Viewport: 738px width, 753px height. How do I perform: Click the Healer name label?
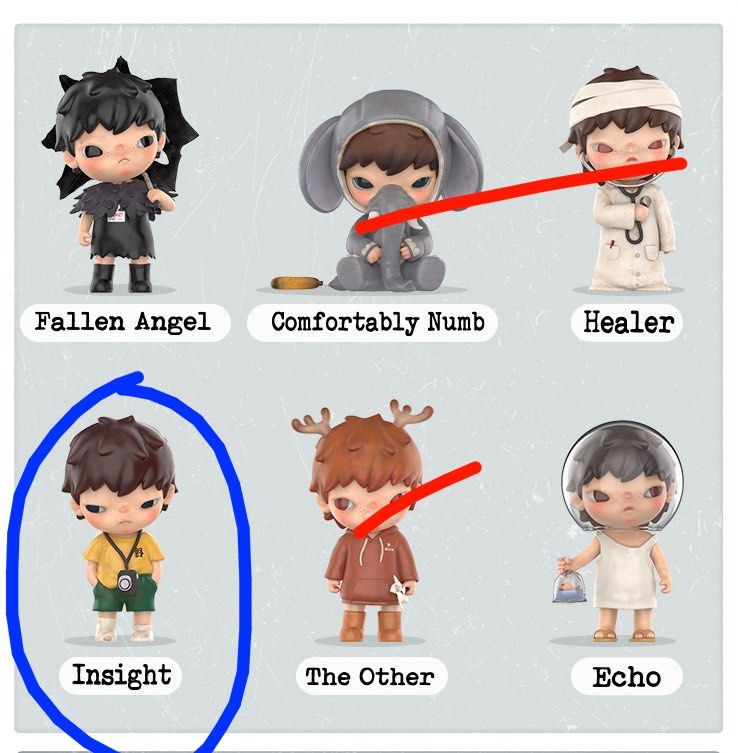627,322
